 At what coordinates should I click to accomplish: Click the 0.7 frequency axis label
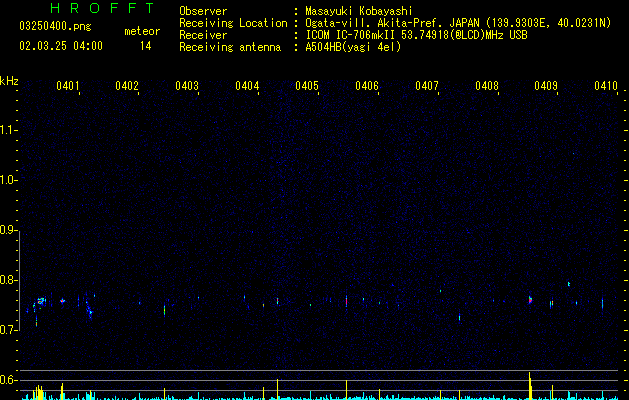pyautogui.click(x=8, y=330)
